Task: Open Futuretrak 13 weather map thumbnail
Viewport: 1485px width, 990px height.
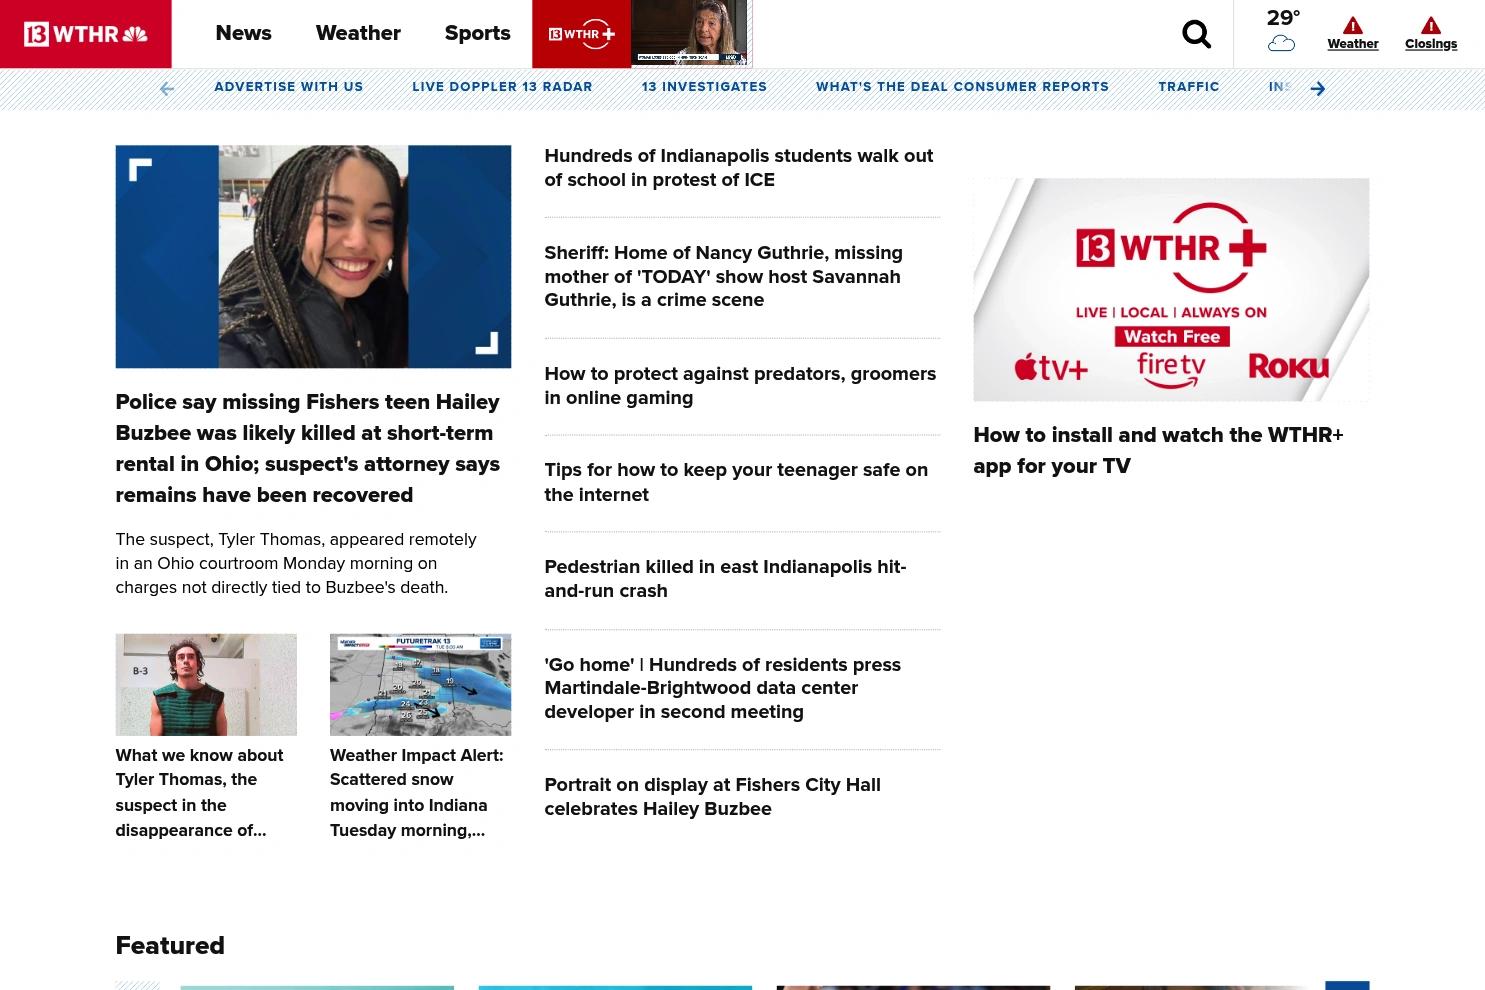Action: 420,684
